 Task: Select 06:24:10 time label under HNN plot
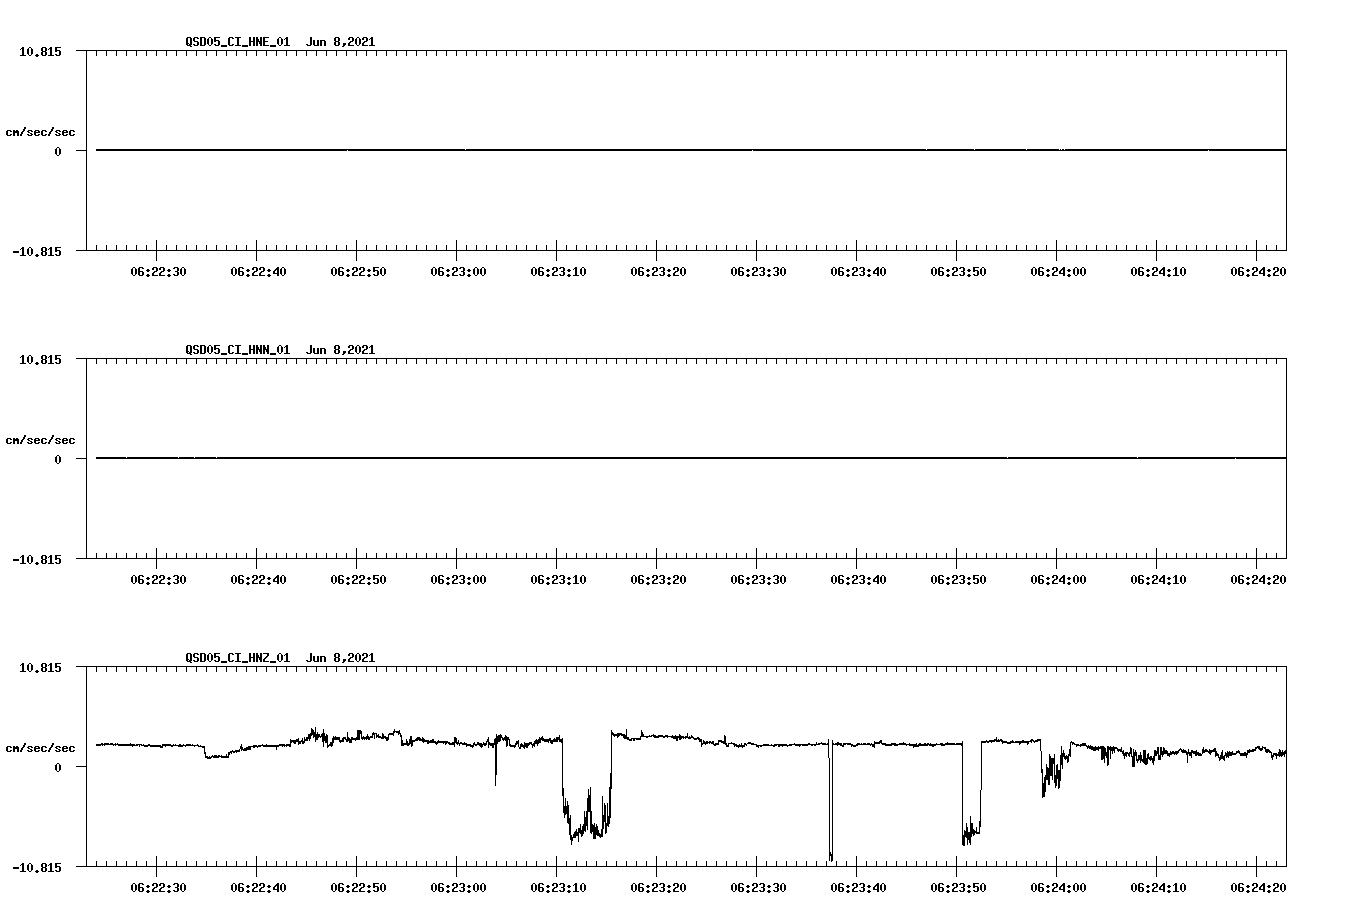[x=1158, y=580]
